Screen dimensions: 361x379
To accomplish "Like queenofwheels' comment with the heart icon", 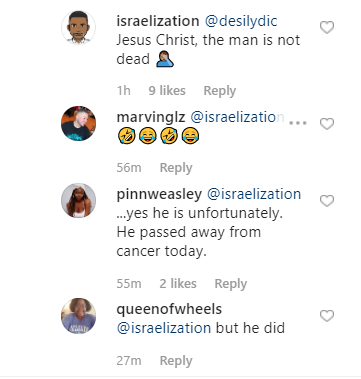I will (327, 316).
